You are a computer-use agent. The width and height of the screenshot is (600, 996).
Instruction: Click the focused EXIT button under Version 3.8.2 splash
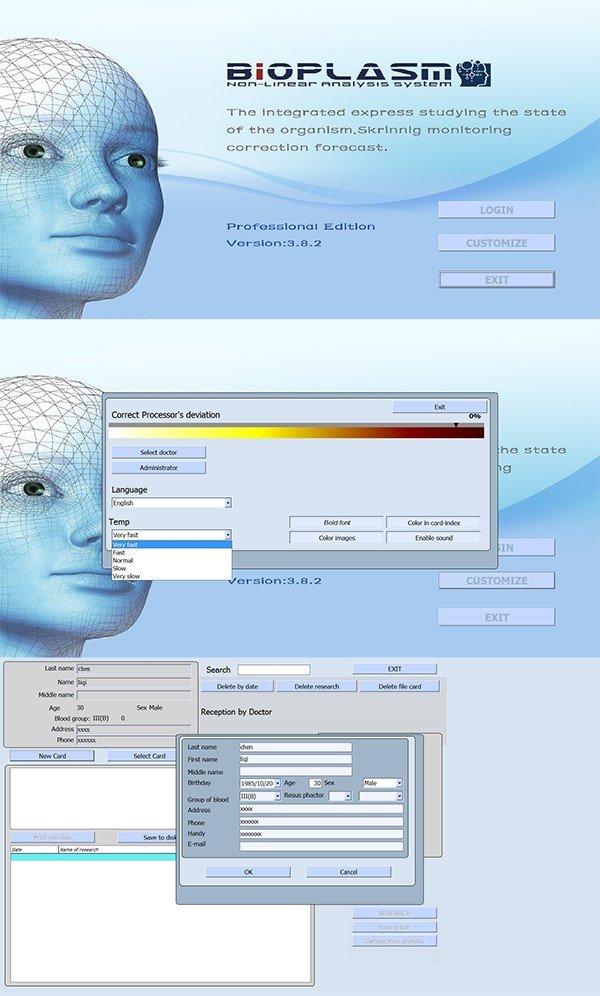[497, 279]
